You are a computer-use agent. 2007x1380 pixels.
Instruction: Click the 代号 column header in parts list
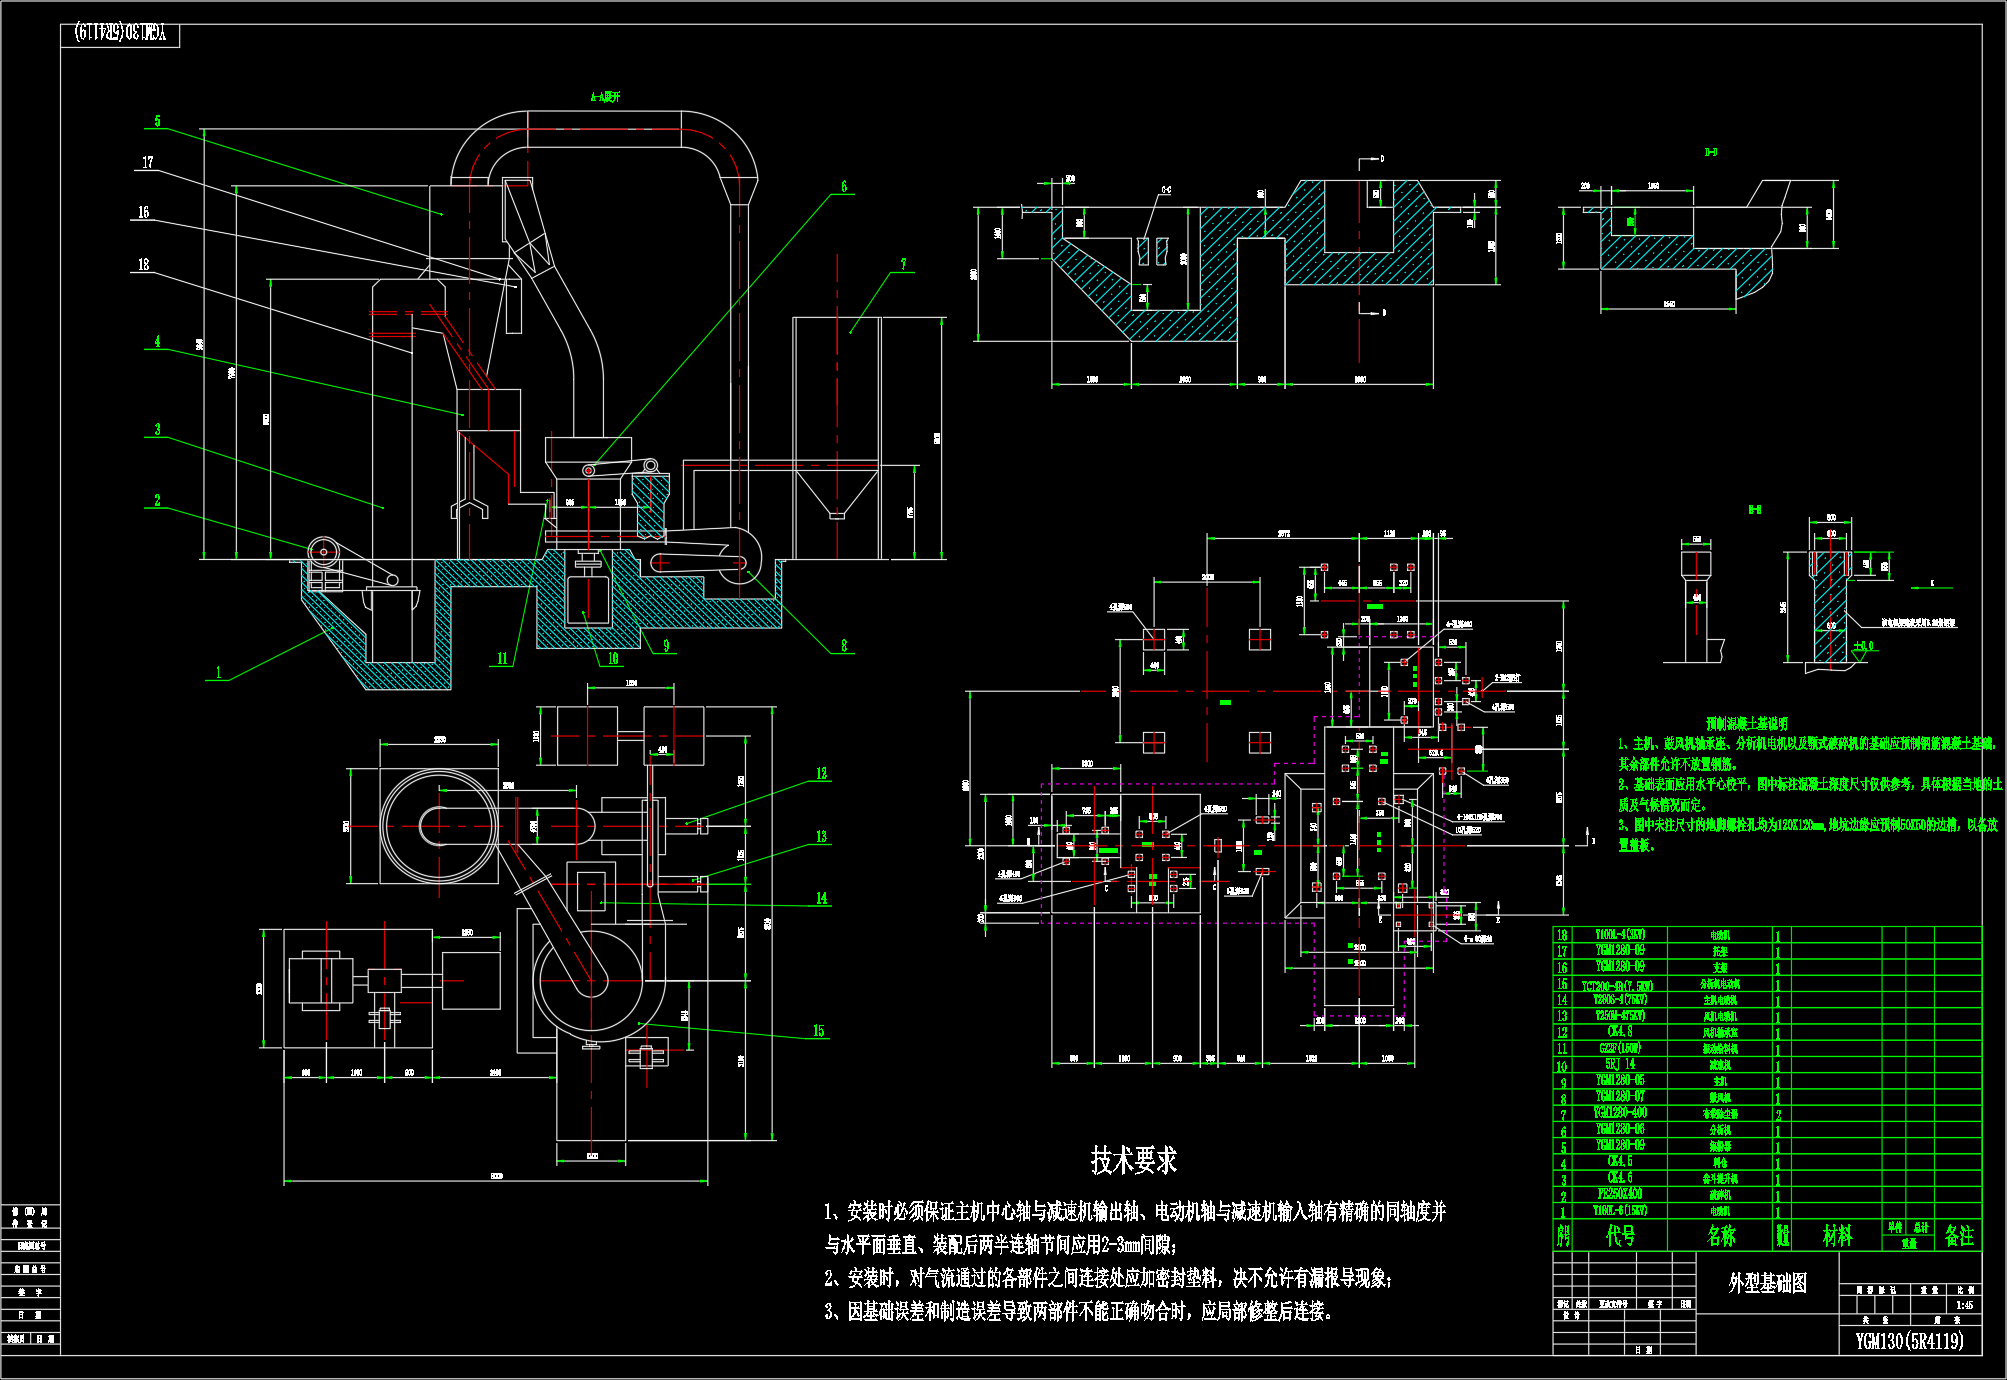click(x=1620, y=1236)
